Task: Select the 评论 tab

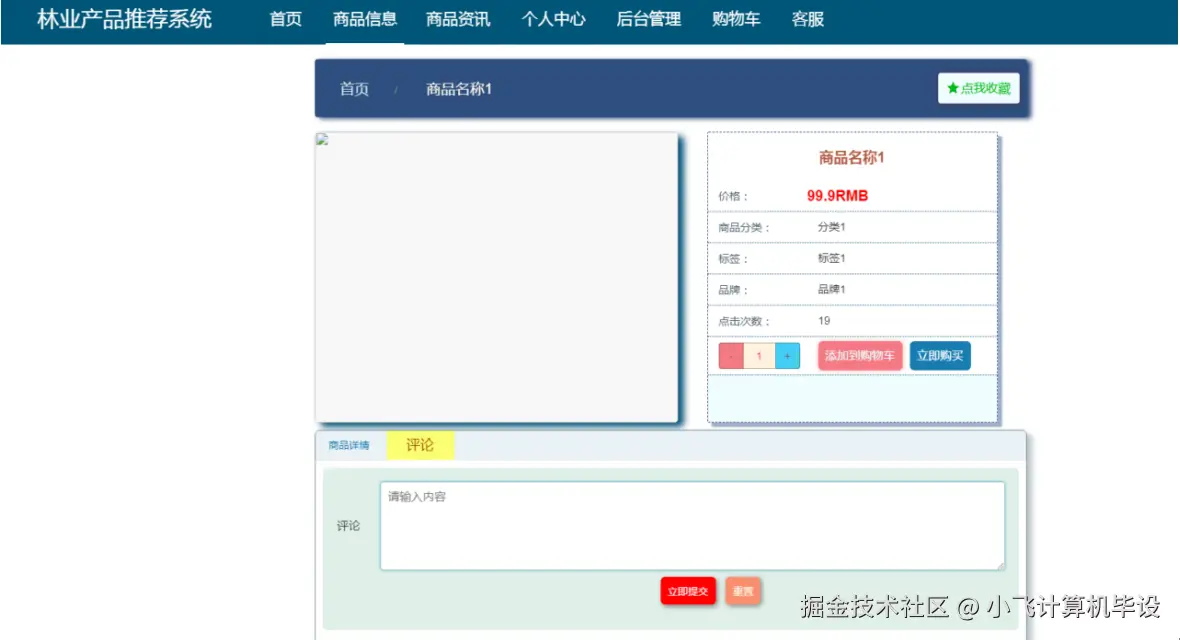Action: pyautogui.click(x=420, y=445)
